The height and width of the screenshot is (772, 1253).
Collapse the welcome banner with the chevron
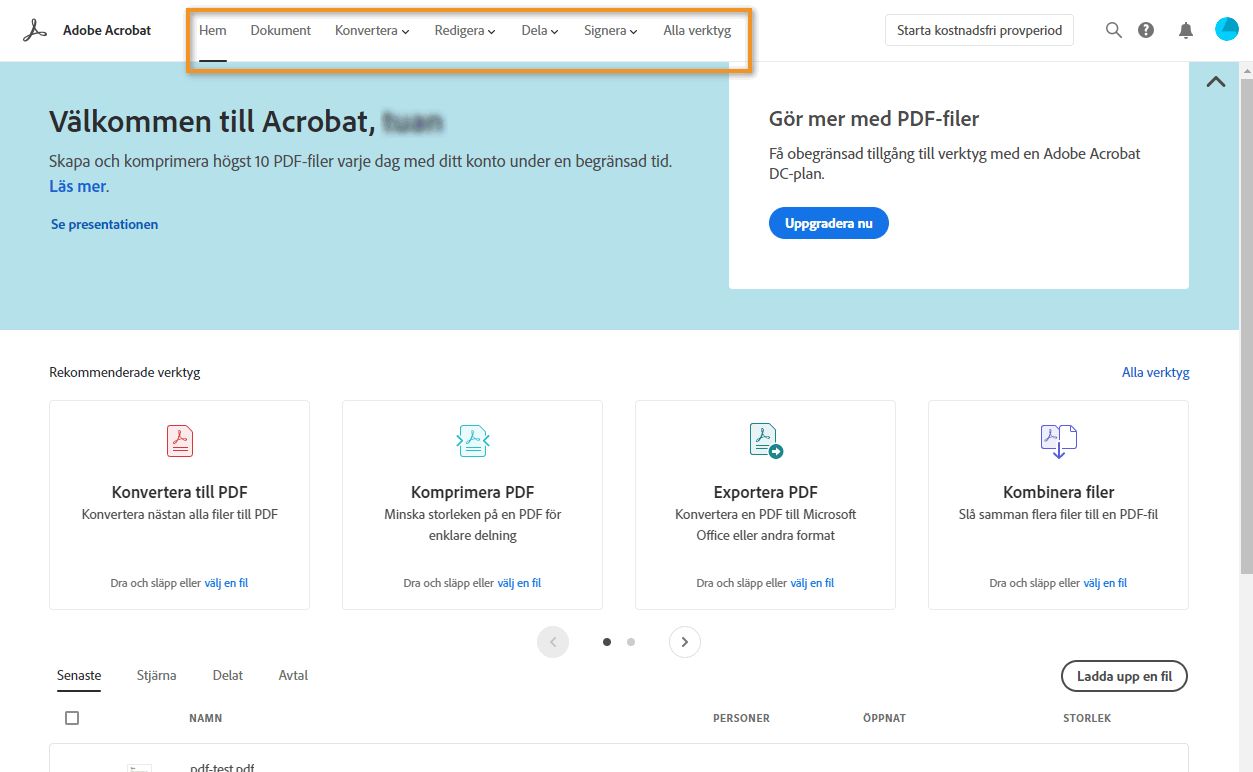[1216, 82]
